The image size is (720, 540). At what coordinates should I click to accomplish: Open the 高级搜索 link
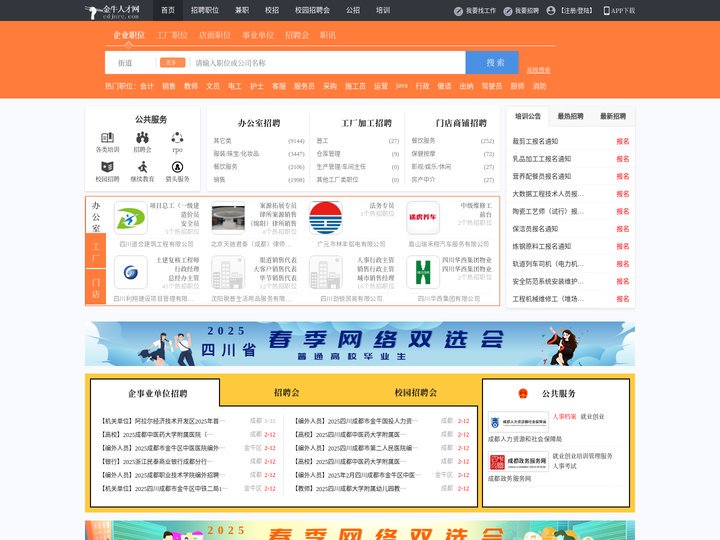[538, 70]
